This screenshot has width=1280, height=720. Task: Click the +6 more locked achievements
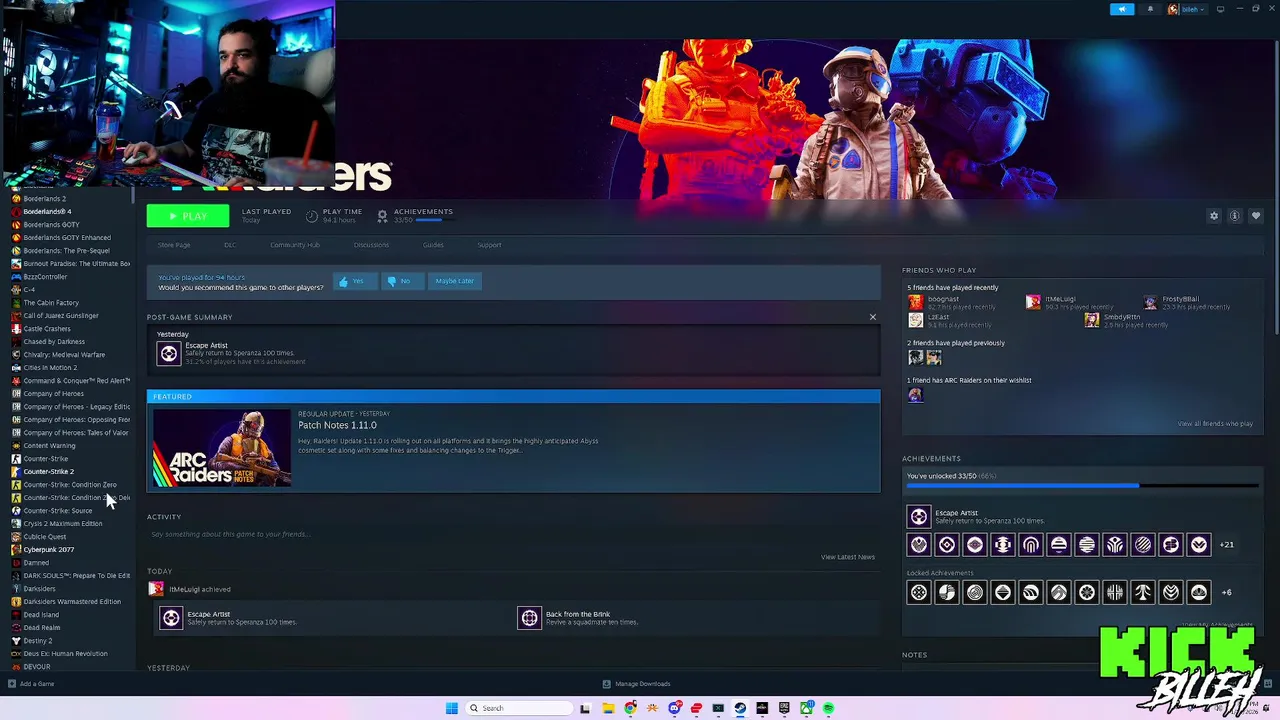tap(1226, 592)
